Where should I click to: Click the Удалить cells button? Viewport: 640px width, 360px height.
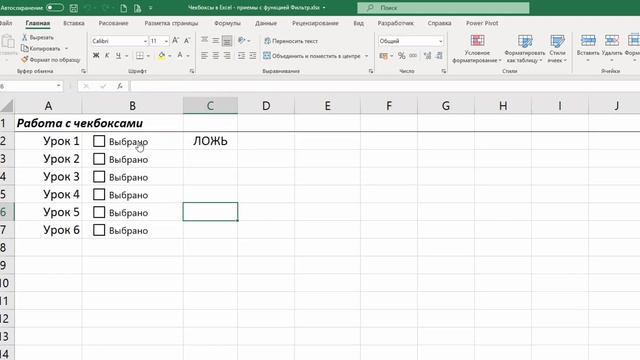click(x=612, y=49)
